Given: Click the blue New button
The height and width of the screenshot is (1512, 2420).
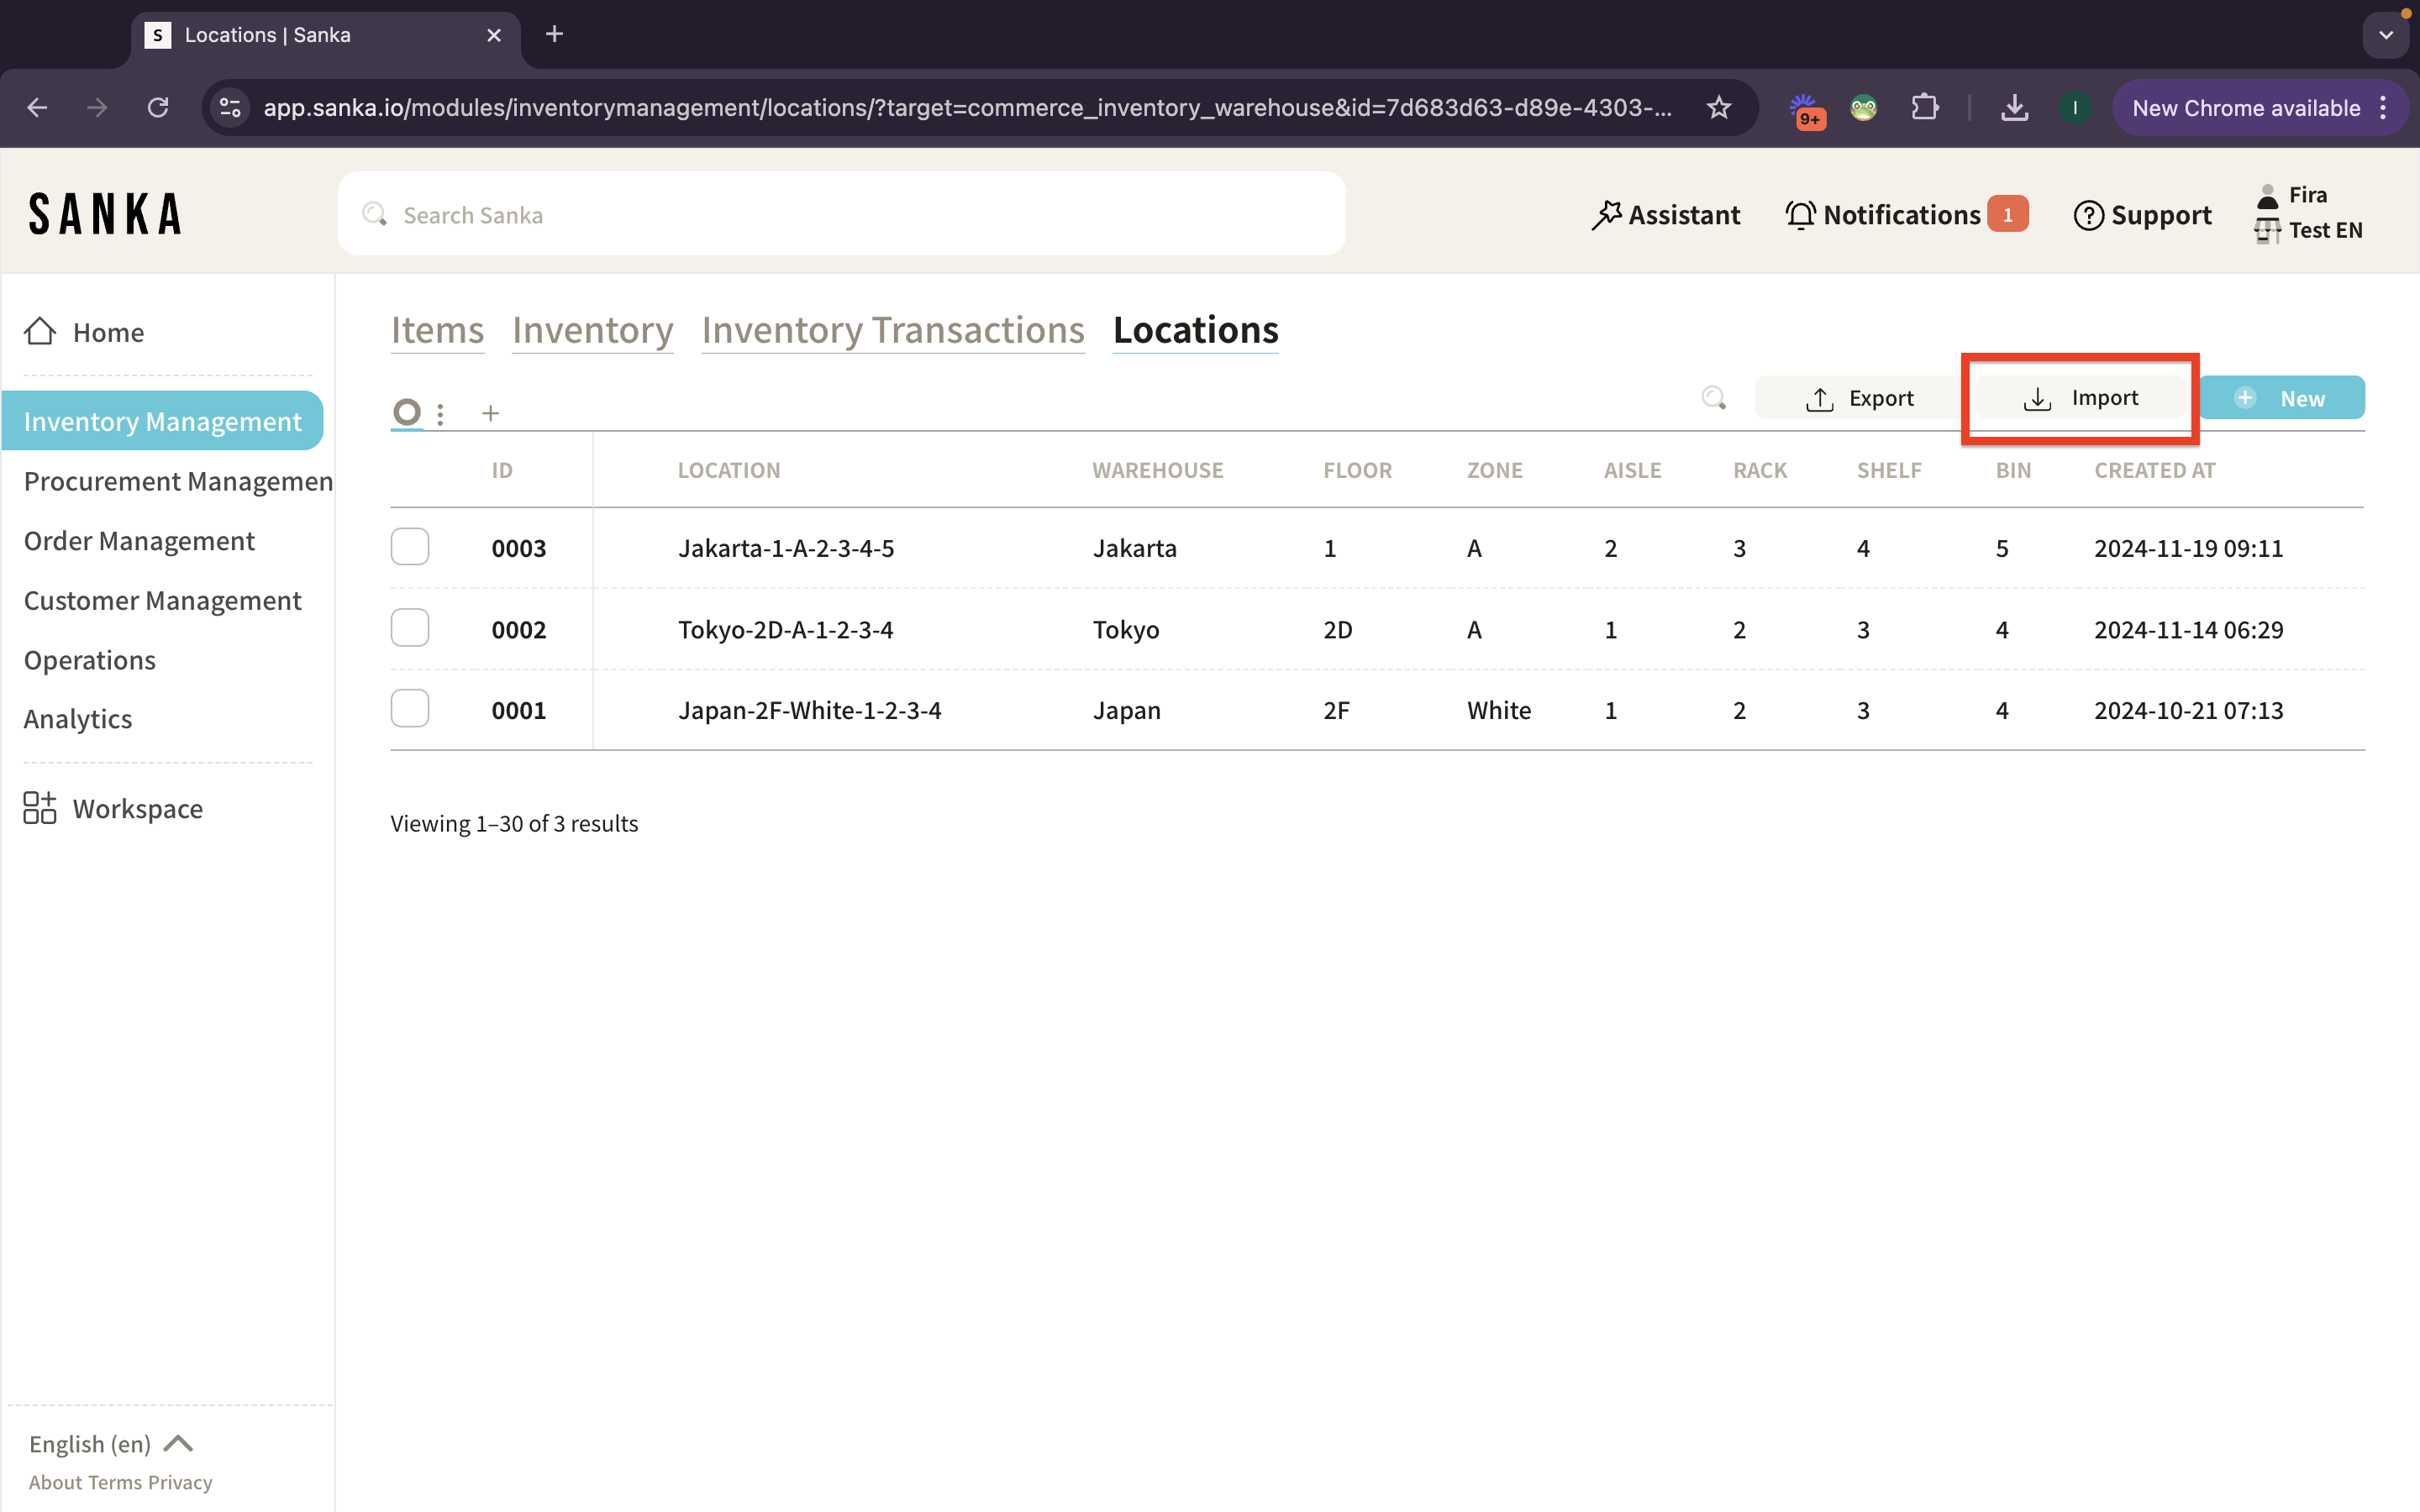Looking at the screenshot, I should [x=2281, y=398].
